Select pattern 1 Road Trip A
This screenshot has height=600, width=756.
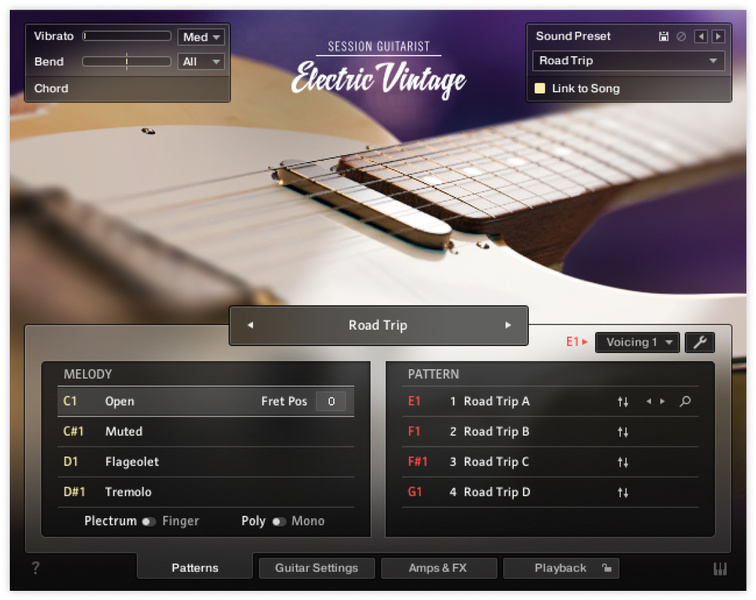(x=550, y=401)
